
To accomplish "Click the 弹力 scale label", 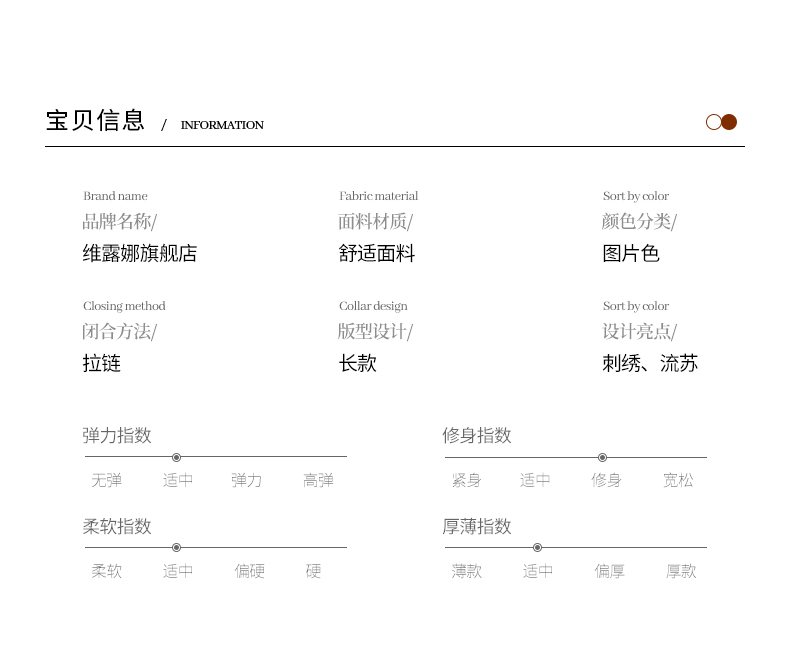I will point(246,480).
